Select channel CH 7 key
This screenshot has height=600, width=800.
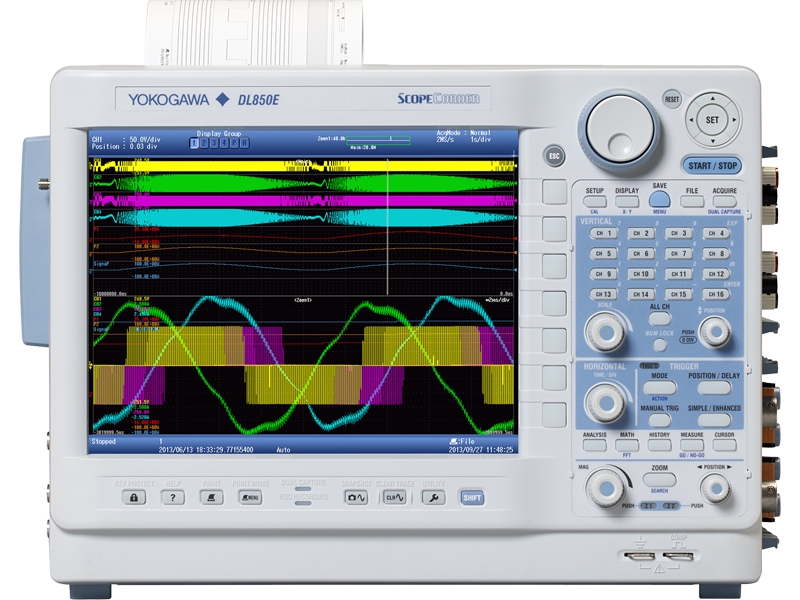679,254
